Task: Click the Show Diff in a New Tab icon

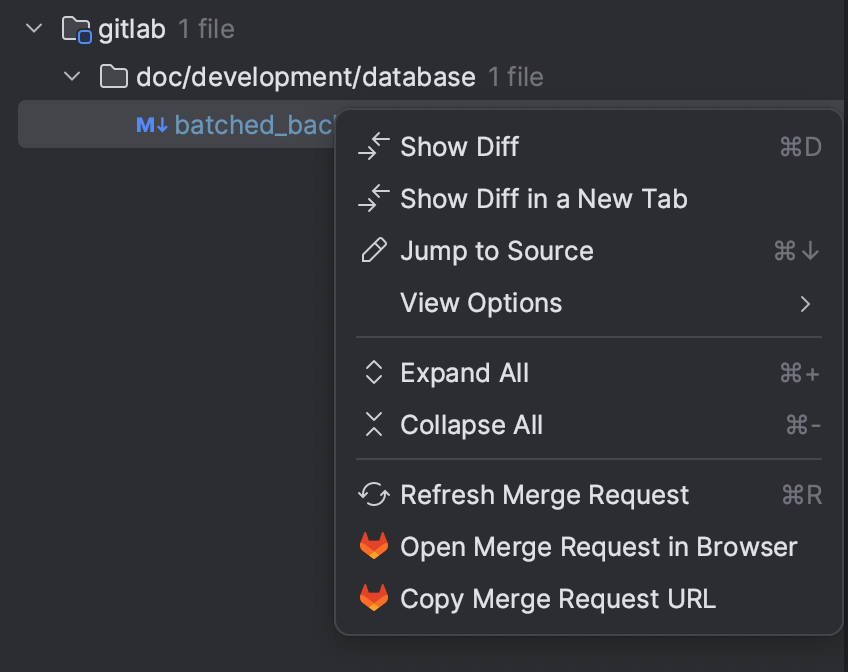Action: click(x=373, y=198)
